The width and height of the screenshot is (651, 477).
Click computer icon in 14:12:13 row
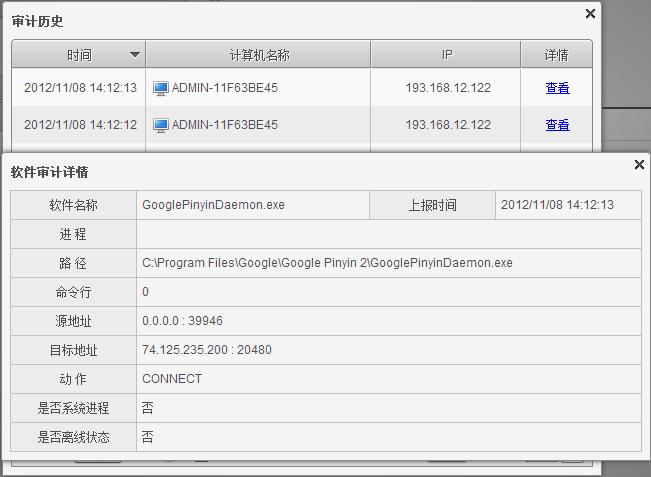click(x=161, y=88)
